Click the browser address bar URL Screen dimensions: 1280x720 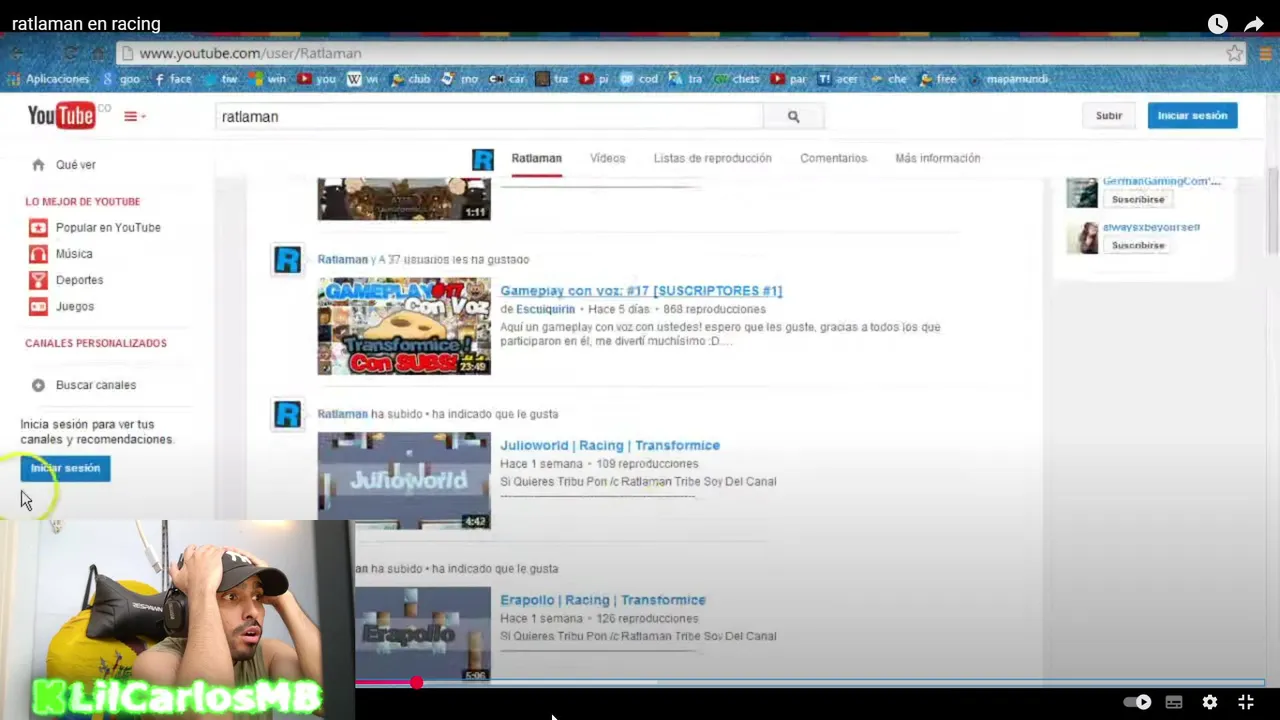click(250, 53)
